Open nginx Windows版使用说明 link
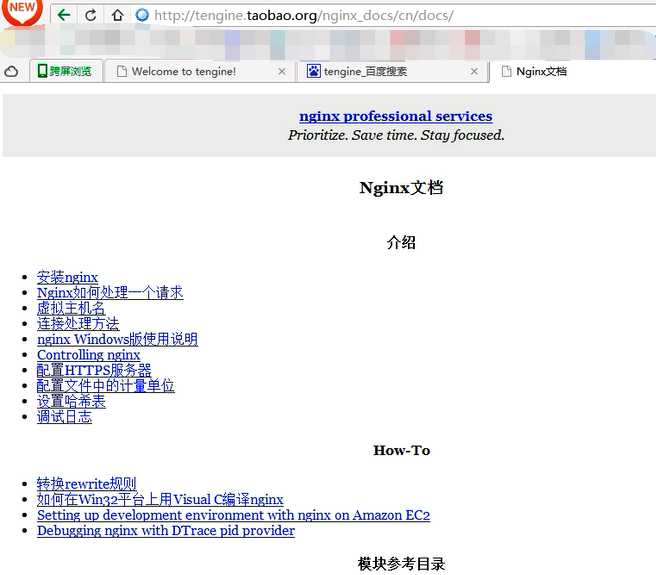Image resolution: width=656 pixels, height=575 pixels. pos(118,339)
